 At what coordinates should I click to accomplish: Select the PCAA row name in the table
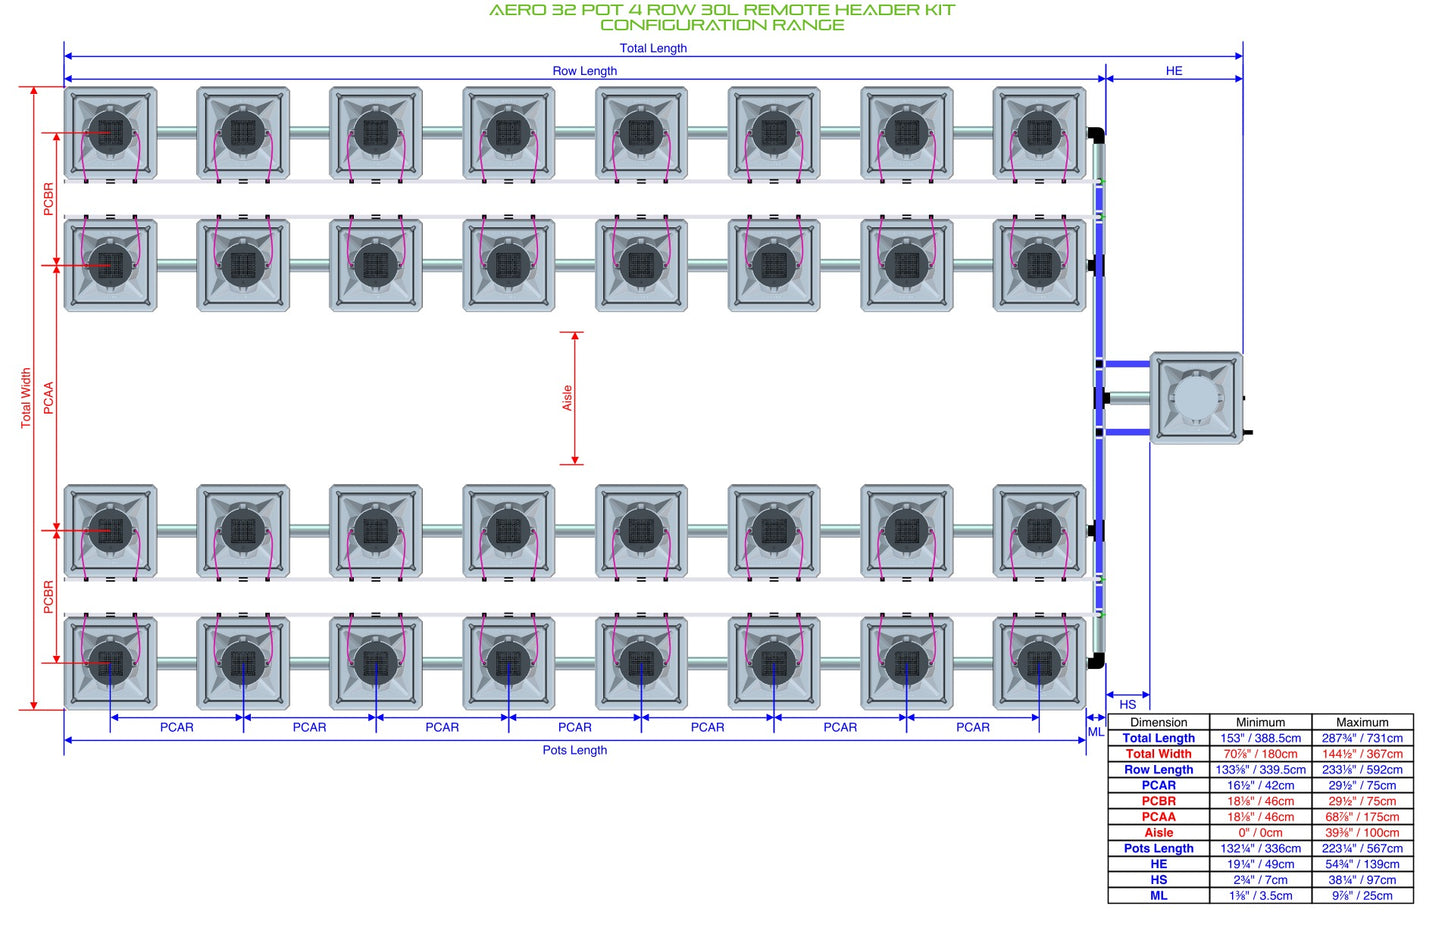click(1159, 817)
